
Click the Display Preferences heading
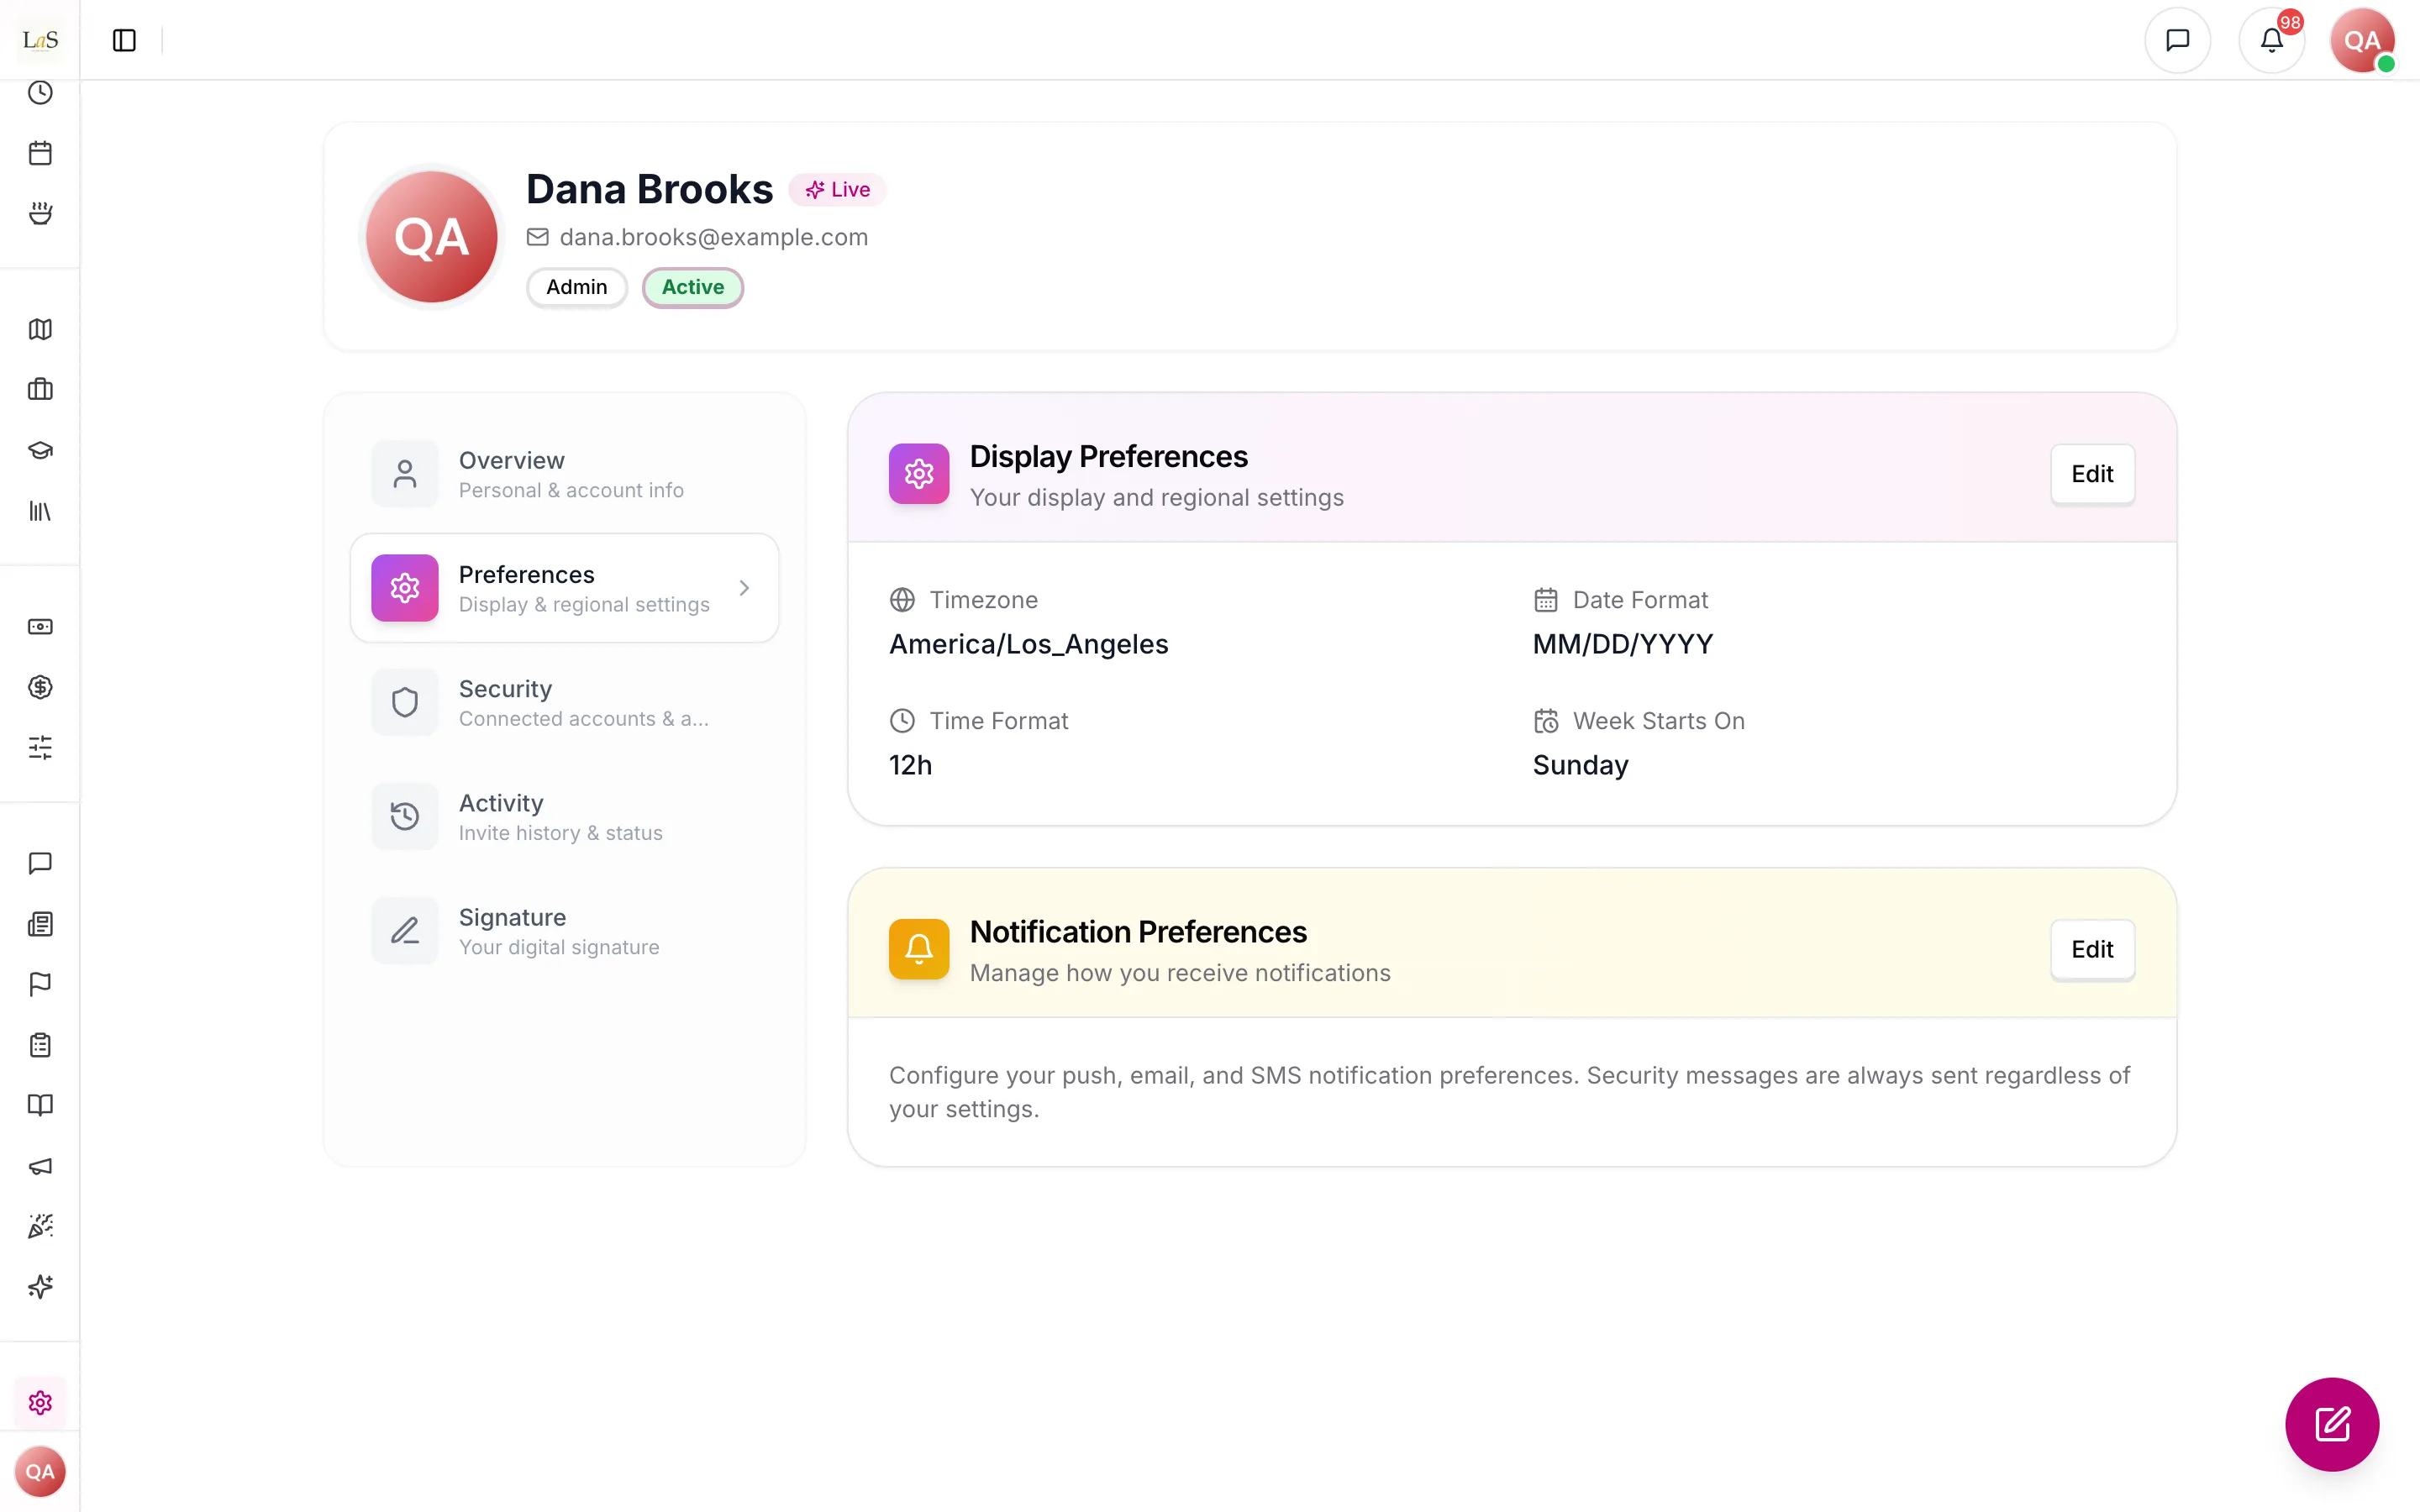point(1108,457)
